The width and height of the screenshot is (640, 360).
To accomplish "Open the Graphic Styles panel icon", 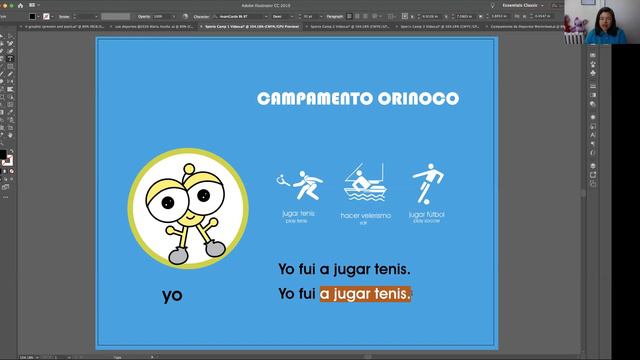I will 593,126.
